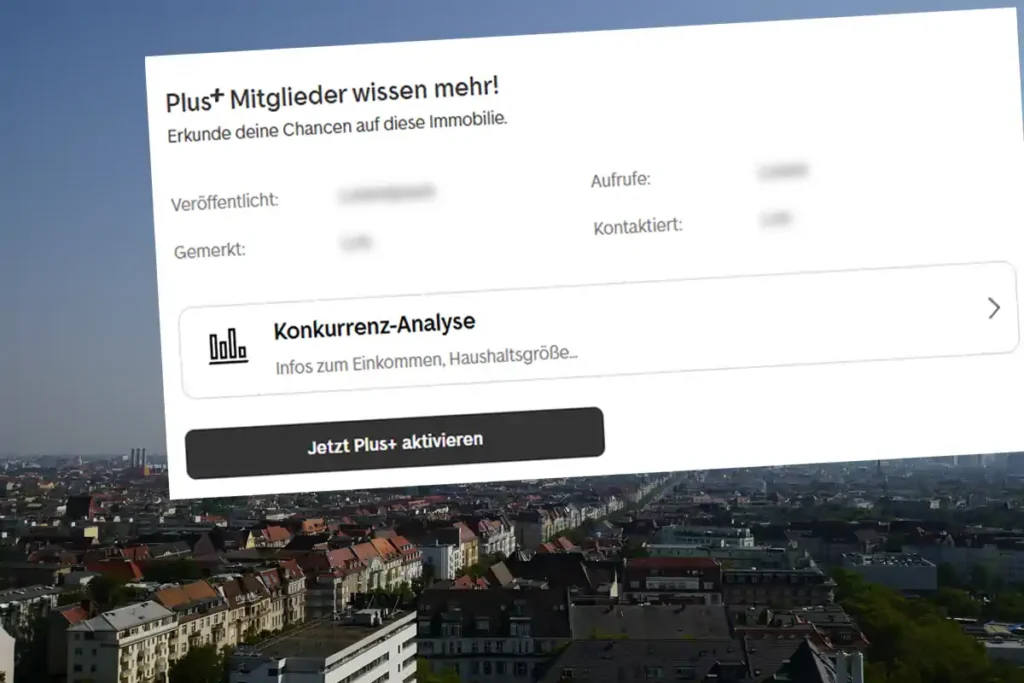The height and width of the screenshot is (683, 1024).
Task: Expand Konkurrenz-Analyse using the right chevron
Action: [993, 308]
